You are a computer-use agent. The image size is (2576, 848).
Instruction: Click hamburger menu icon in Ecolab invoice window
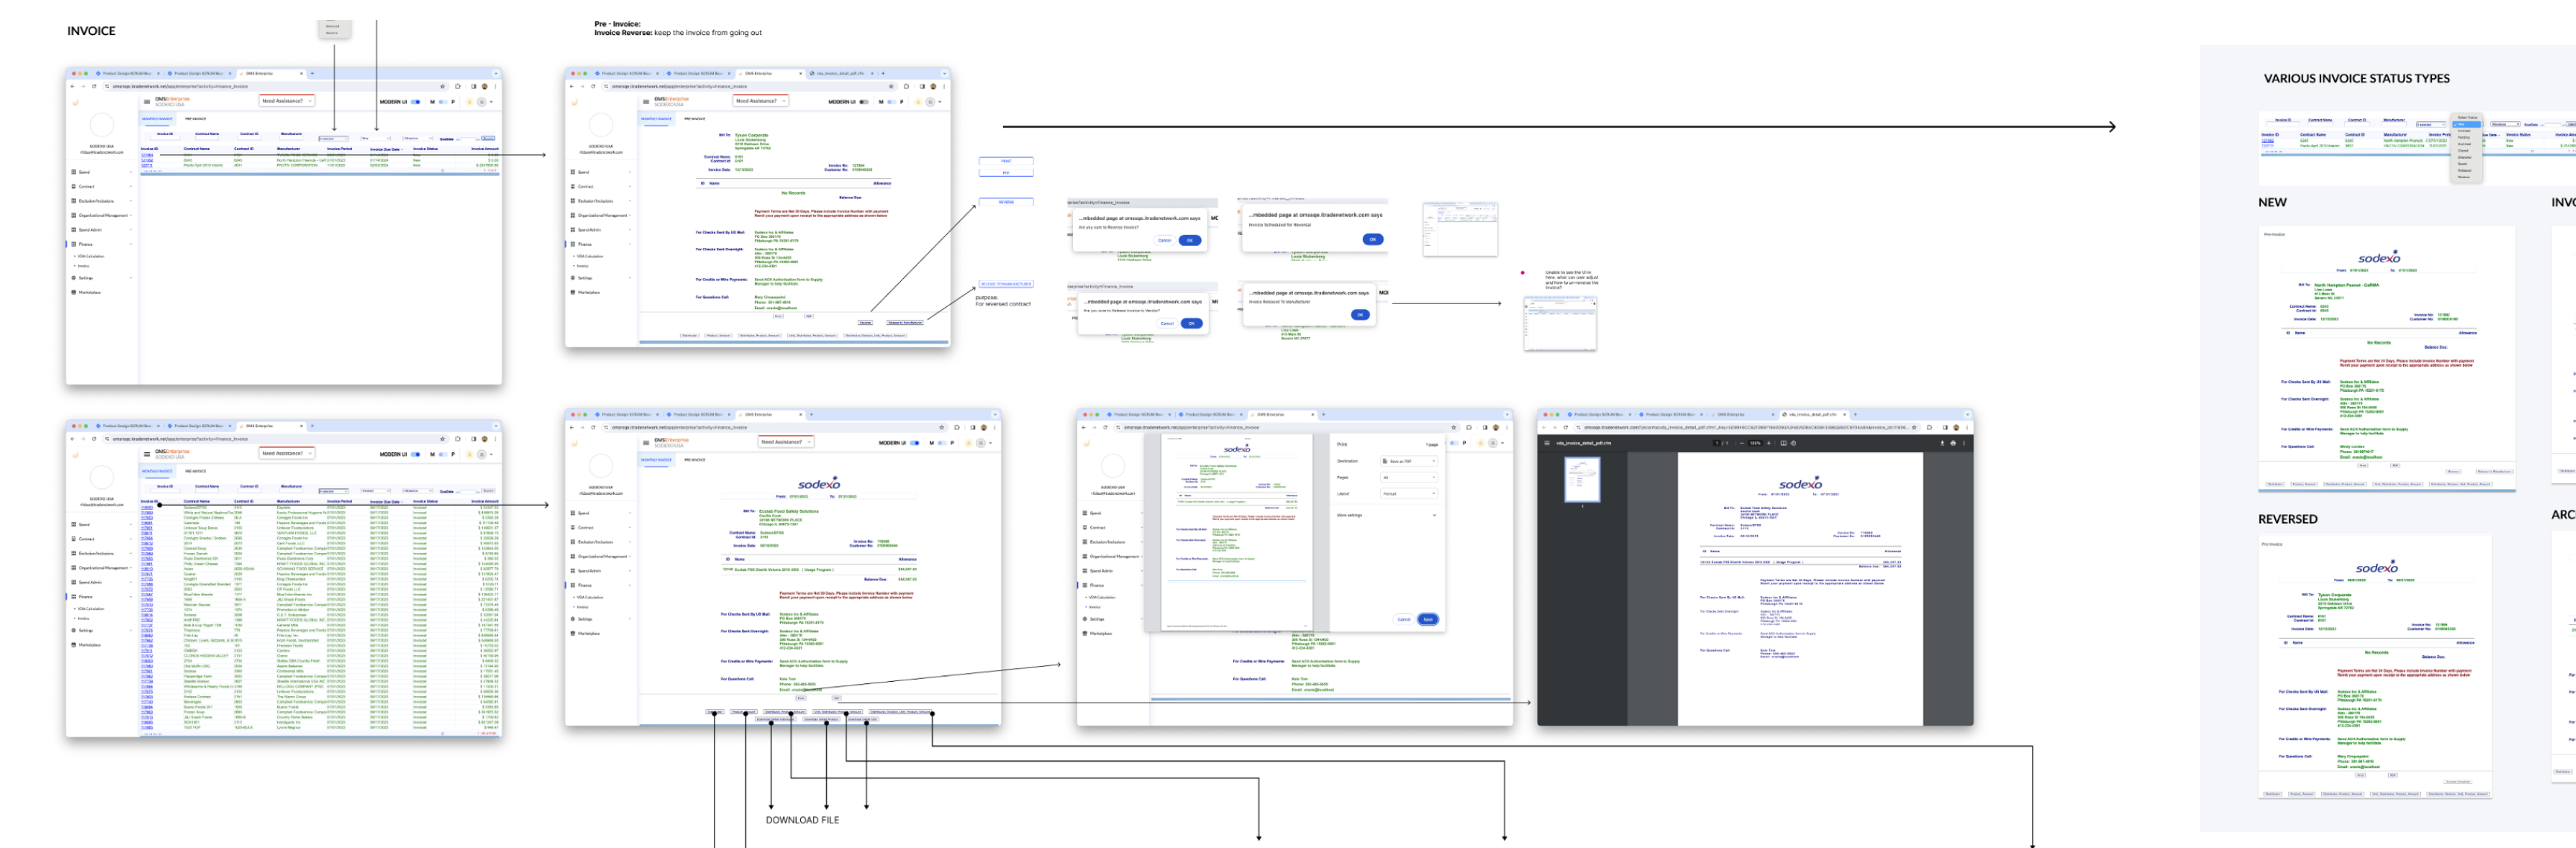[x=646, y=441]
